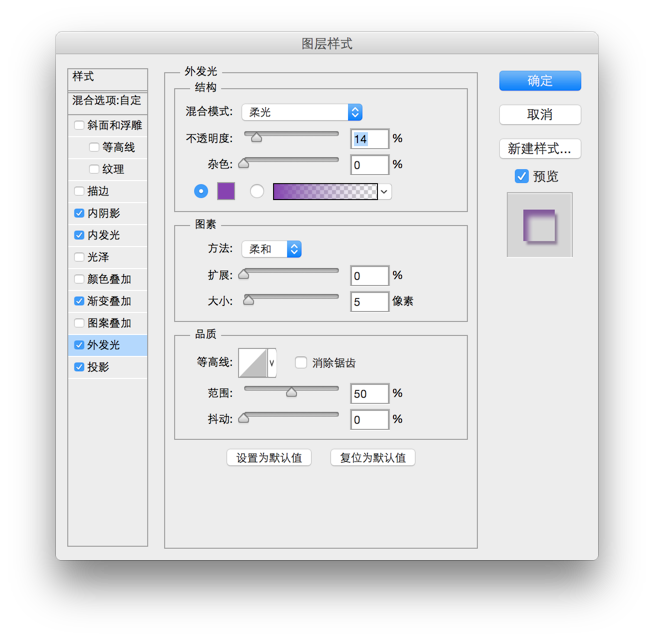
Task: Enable the 等高线 checkbox in styles list
Action: 94,147
